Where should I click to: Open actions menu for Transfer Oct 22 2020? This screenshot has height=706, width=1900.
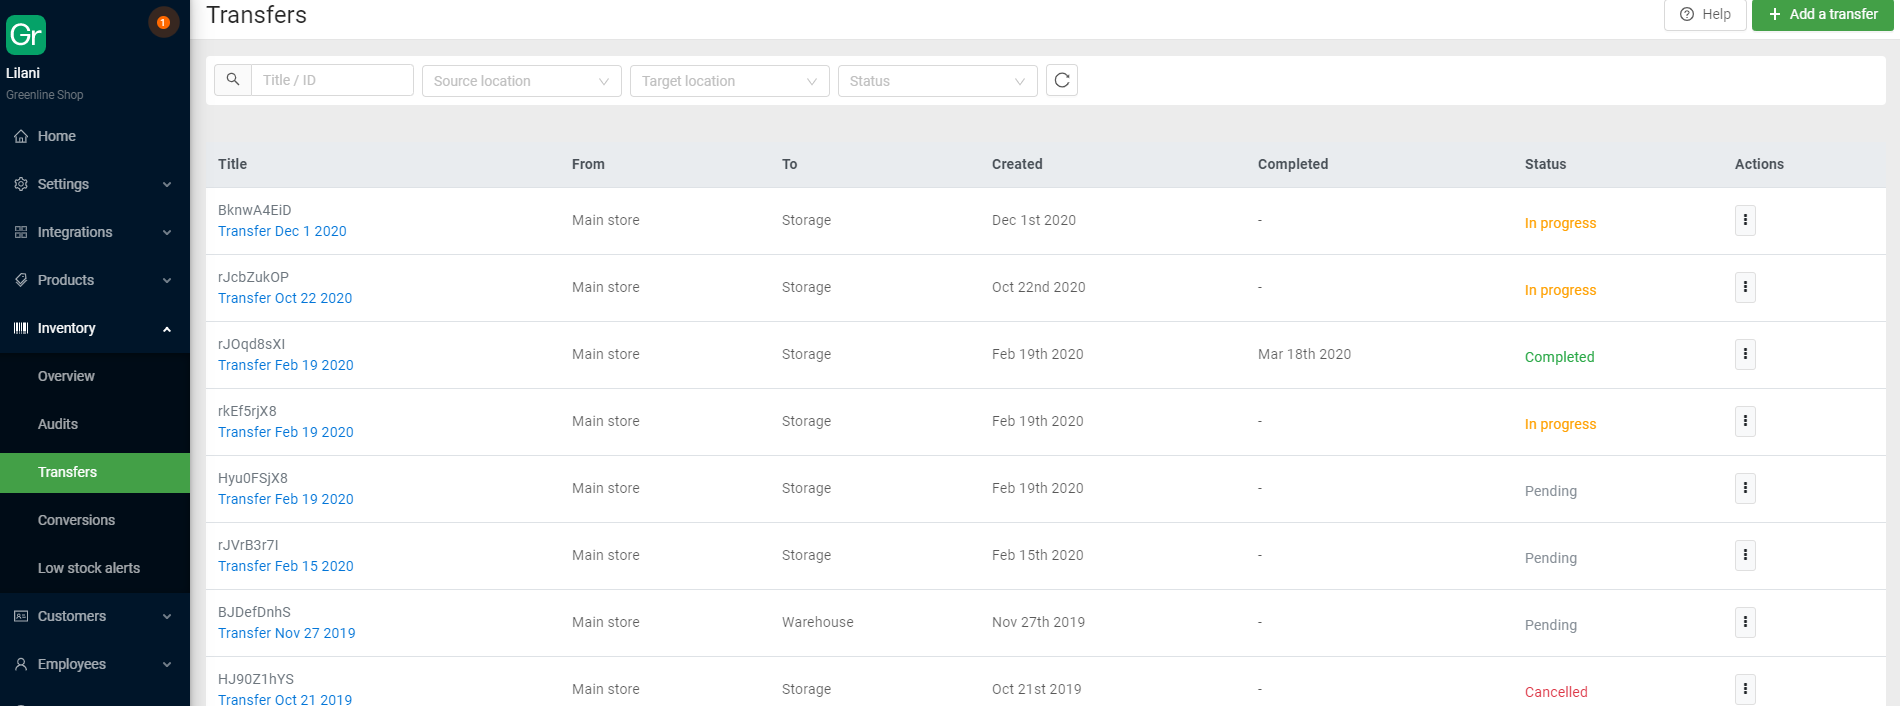click(x=1745, y=287)
